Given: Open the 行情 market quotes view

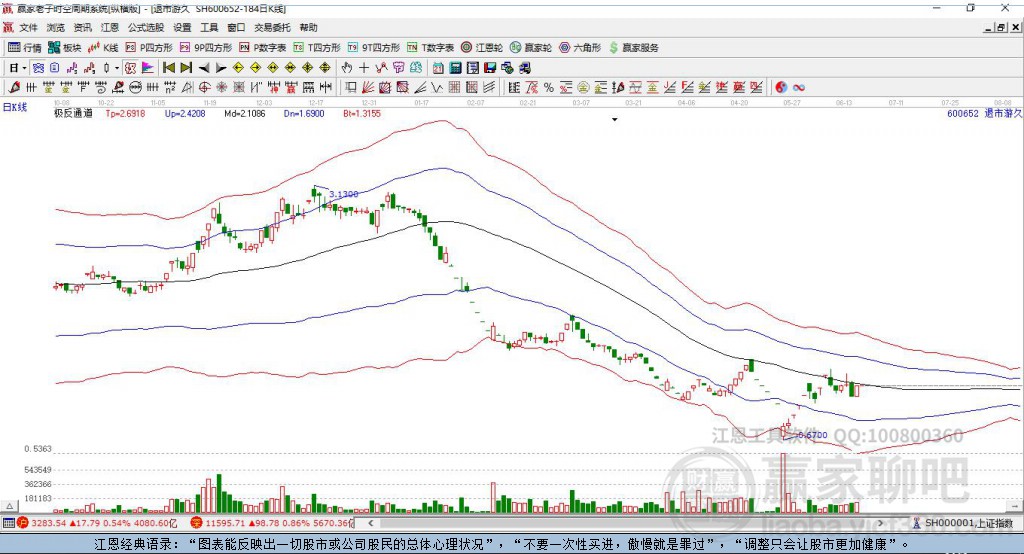Looking at the screenshot, I should click(24, 48).
